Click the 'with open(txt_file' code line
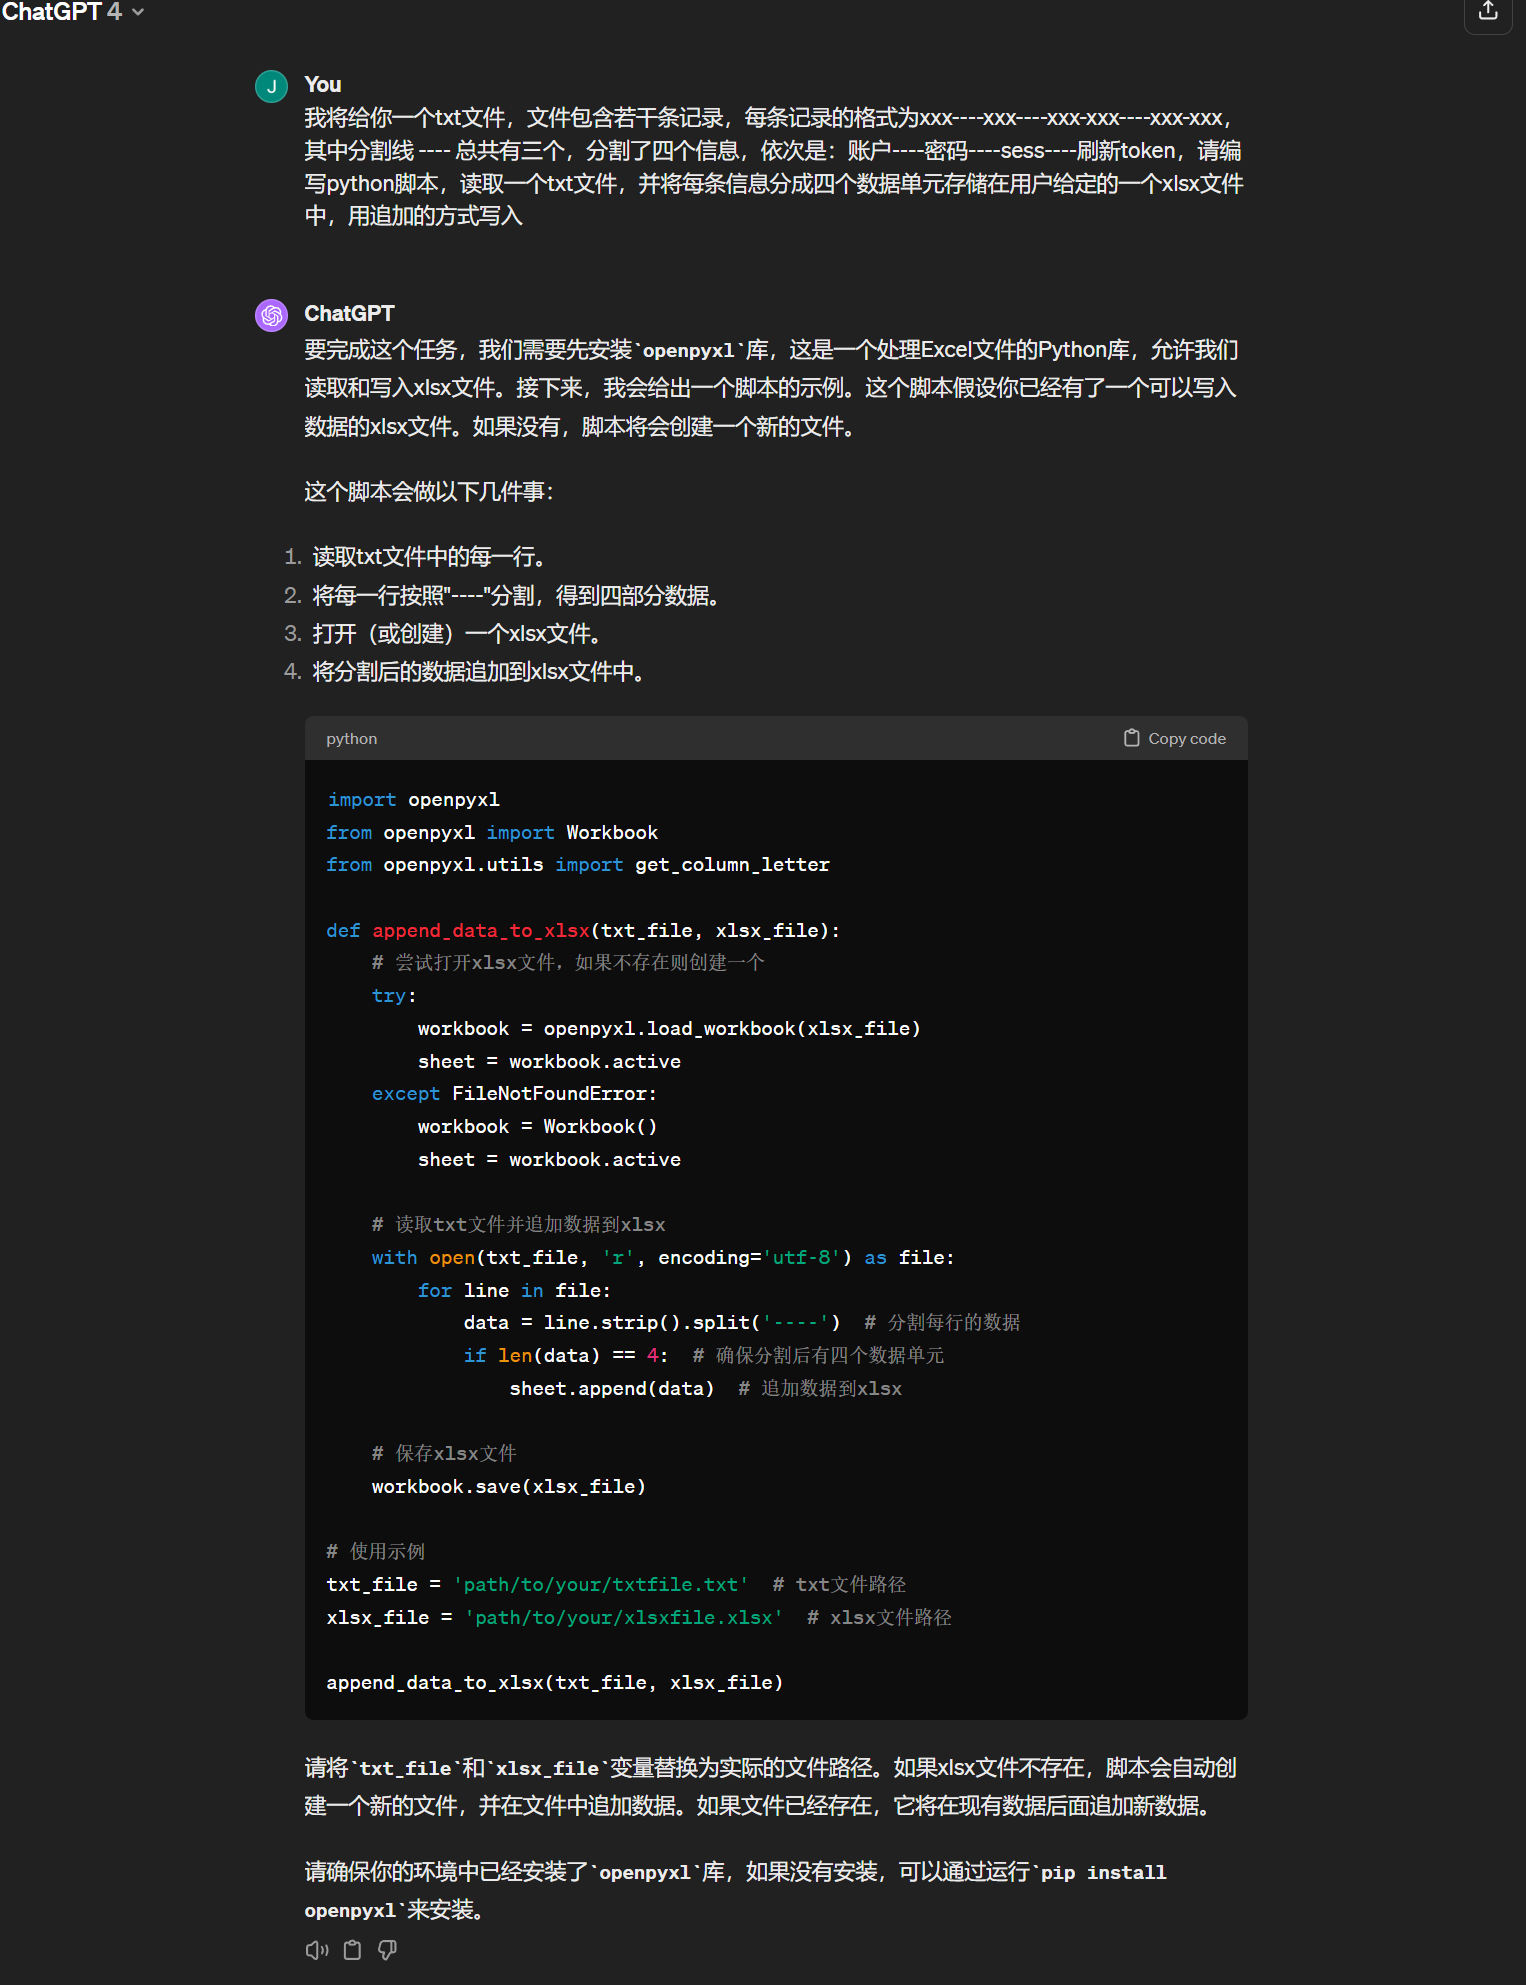This screenshot has width=1526, height=1985. coord(663,1258)
